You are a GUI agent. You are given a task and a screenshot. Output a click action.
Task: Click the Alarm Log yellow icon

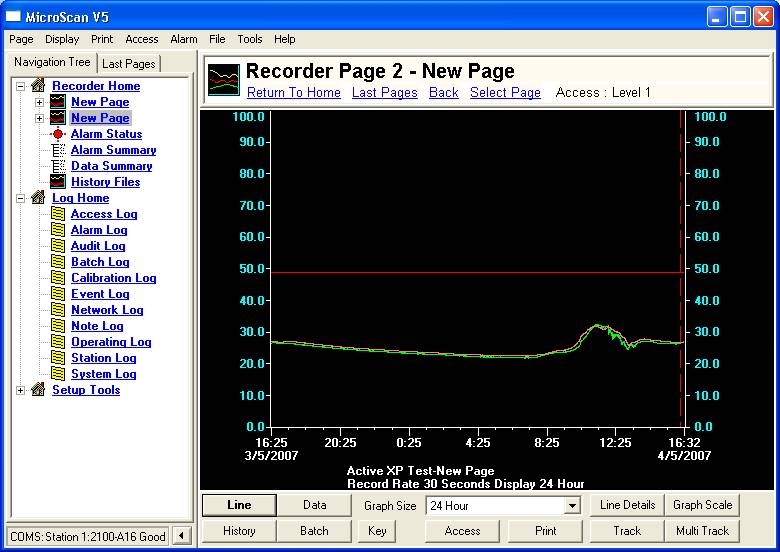[58, 230]
